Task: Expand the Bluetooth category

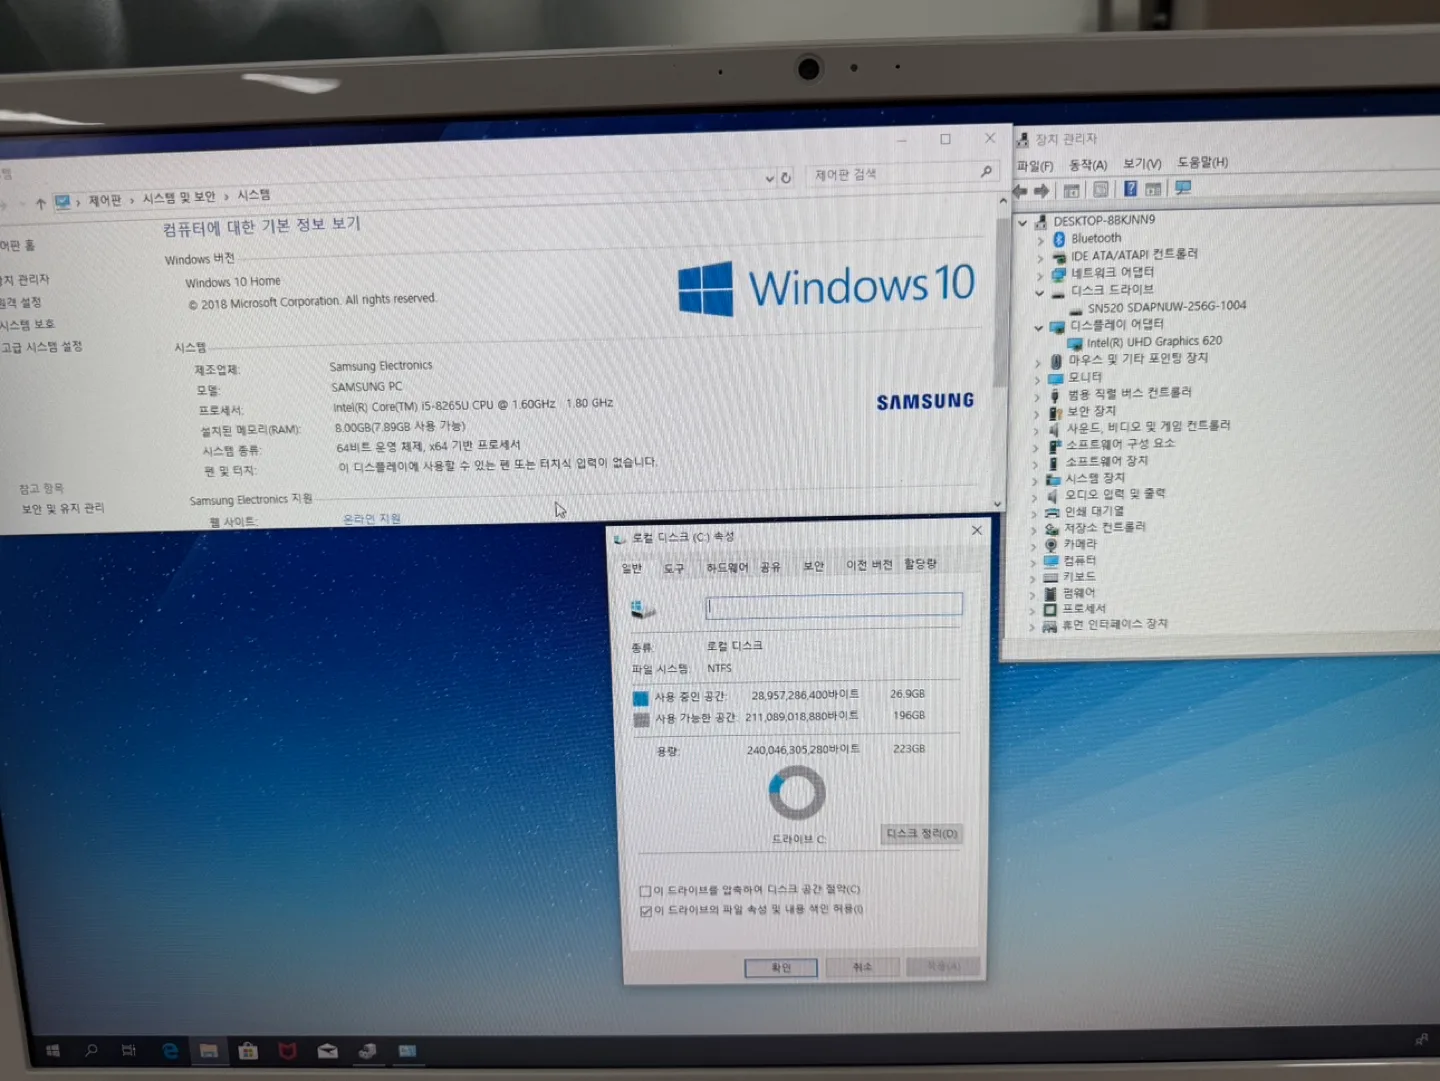Action: click(1041, 241)
